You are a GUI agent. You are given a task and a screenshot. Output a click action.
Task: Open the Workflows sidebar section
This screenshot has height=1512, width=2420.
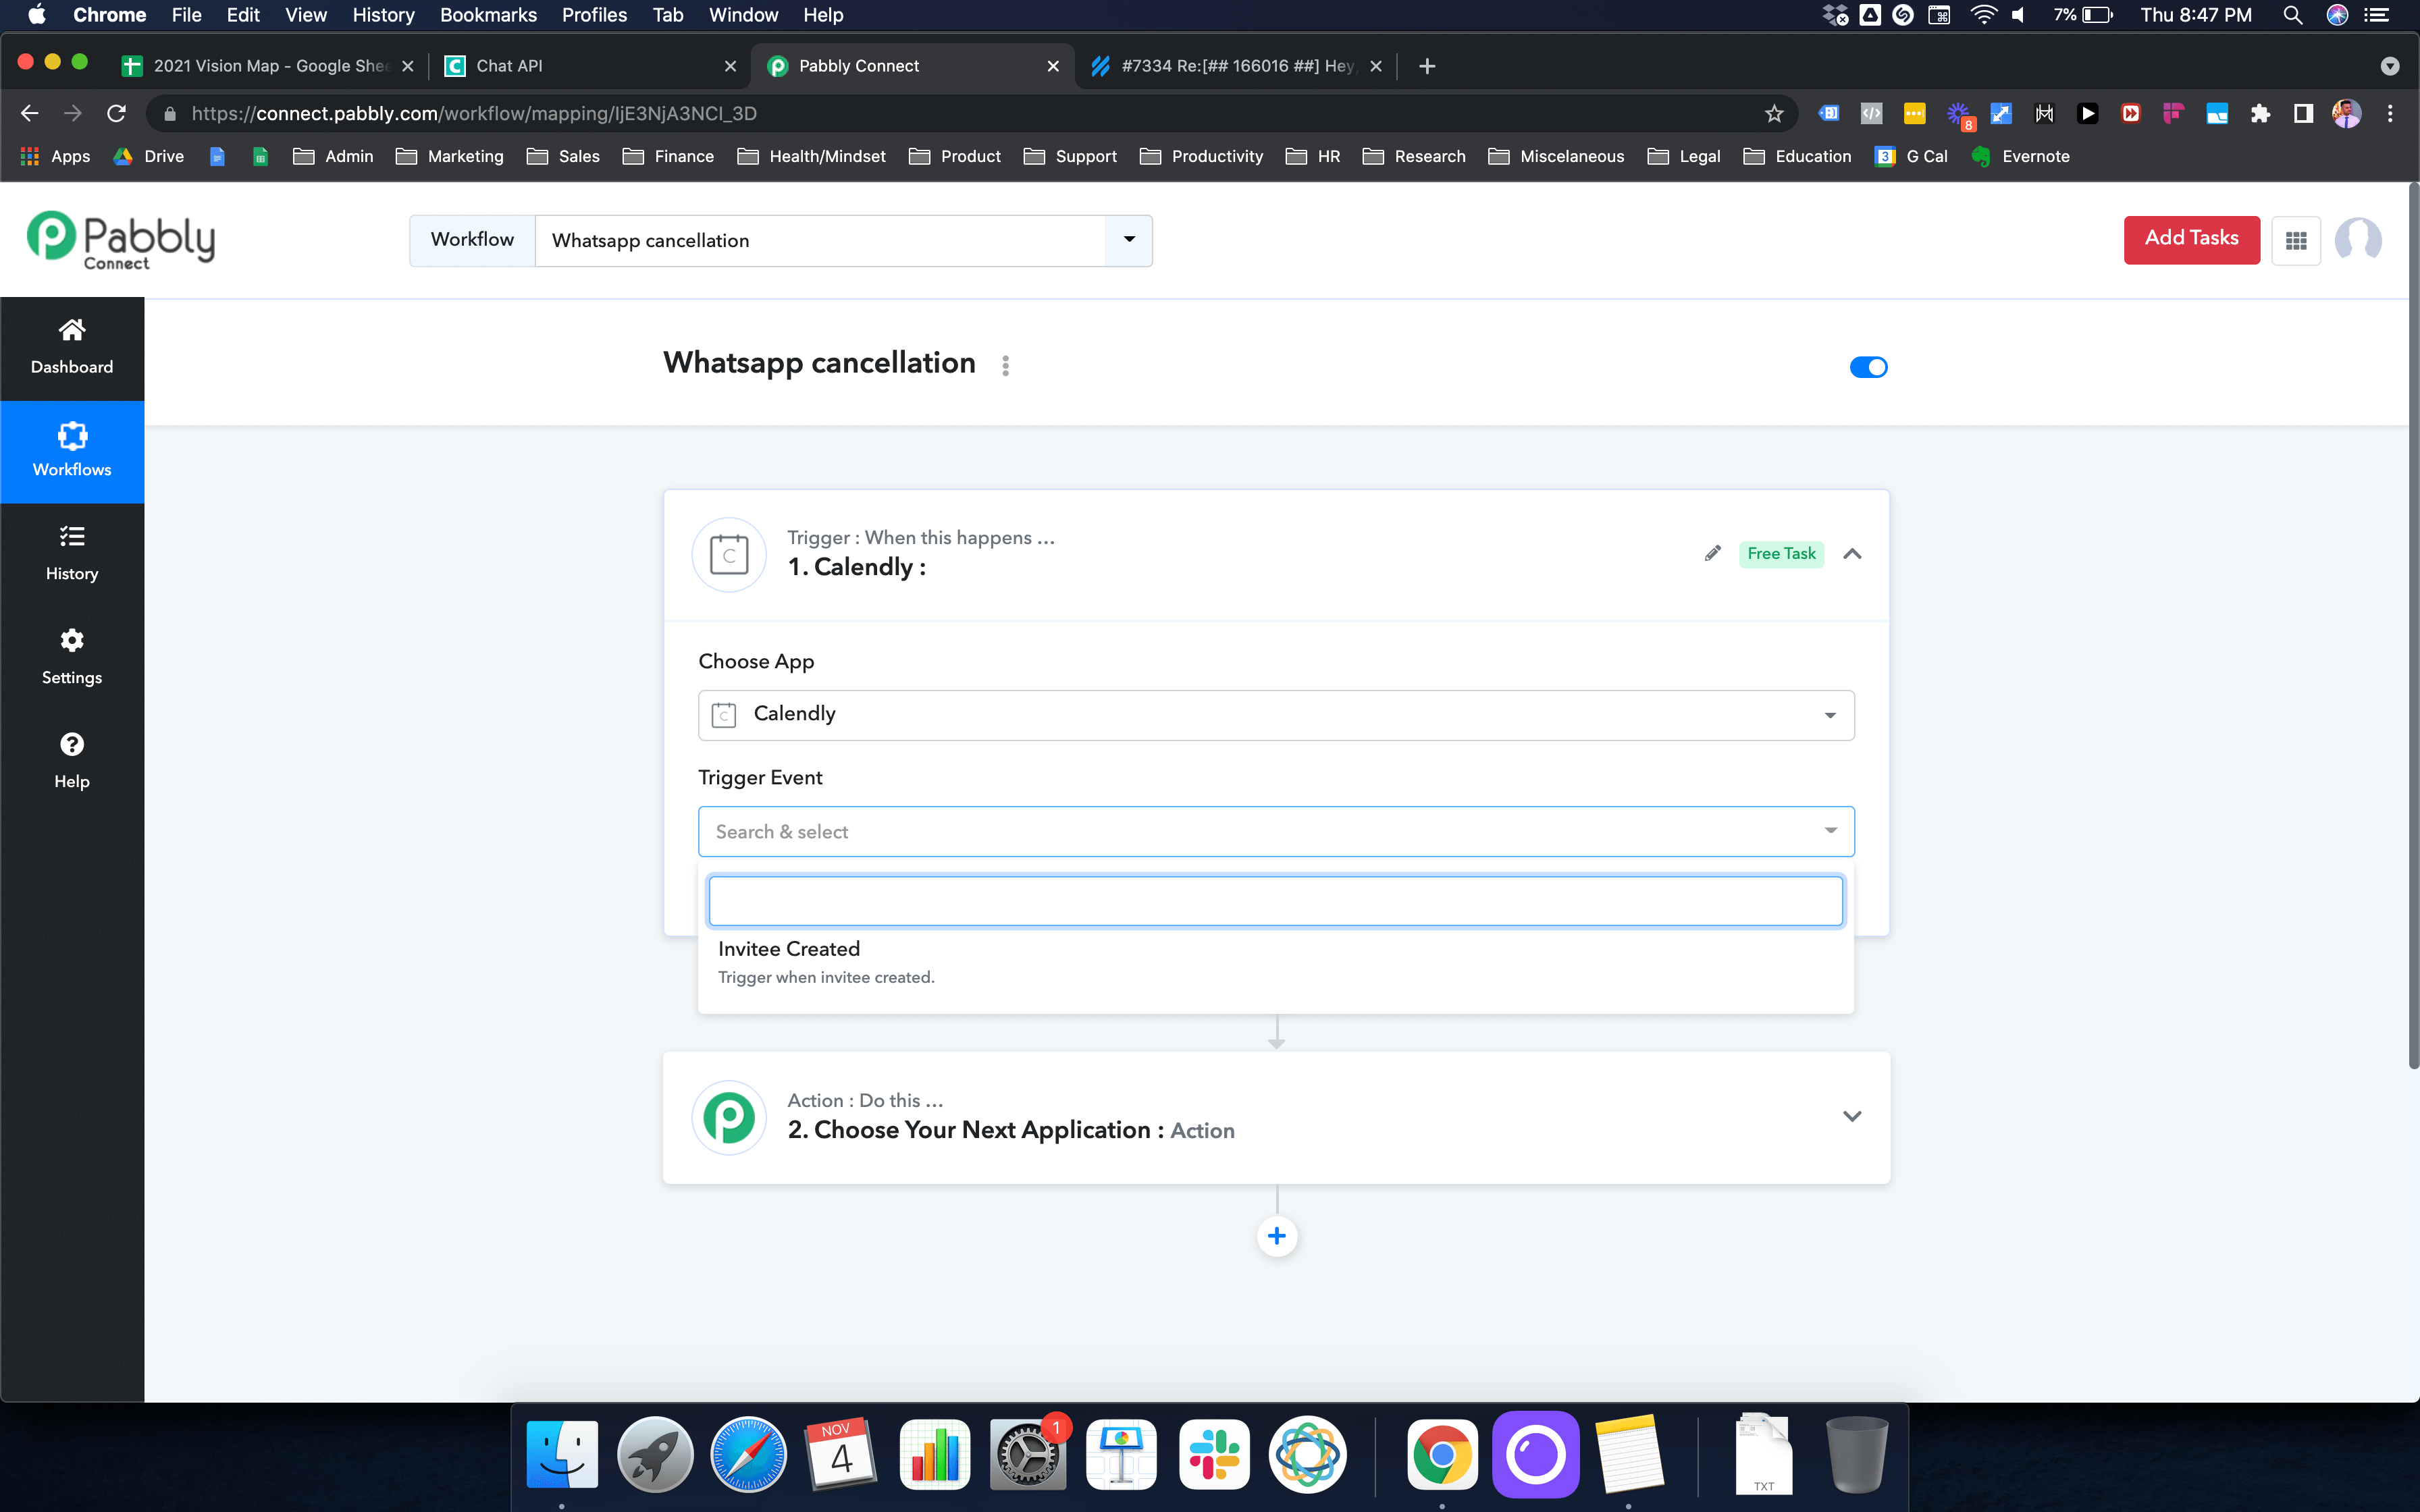click(x=72, y=451)
